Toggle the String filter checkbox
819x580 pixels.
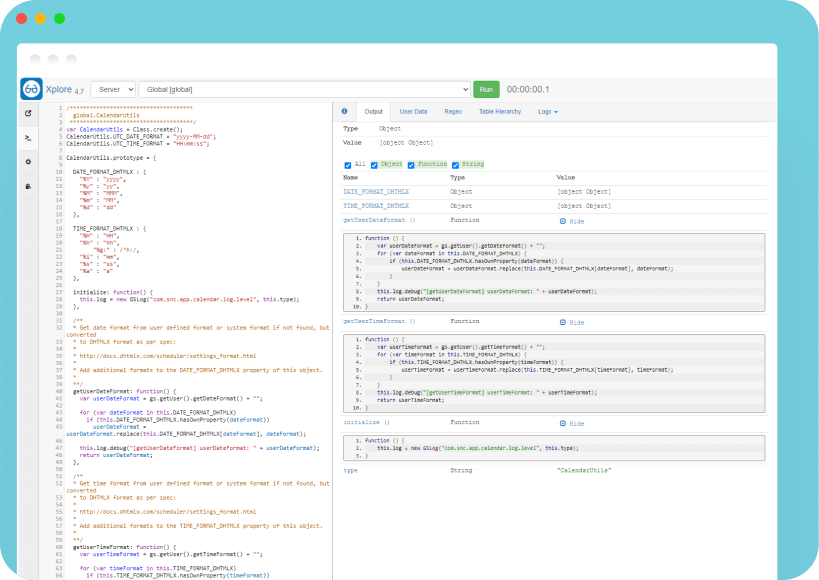click(455, 163)
